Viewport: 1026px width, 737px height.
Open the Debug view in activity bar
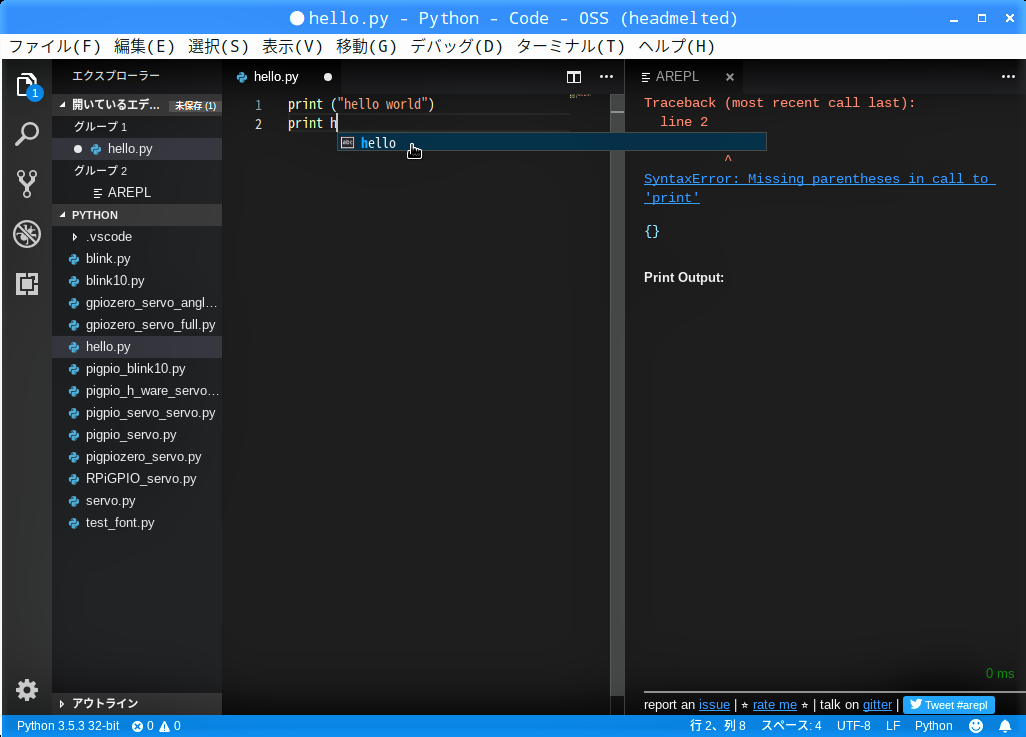(27, 234)
